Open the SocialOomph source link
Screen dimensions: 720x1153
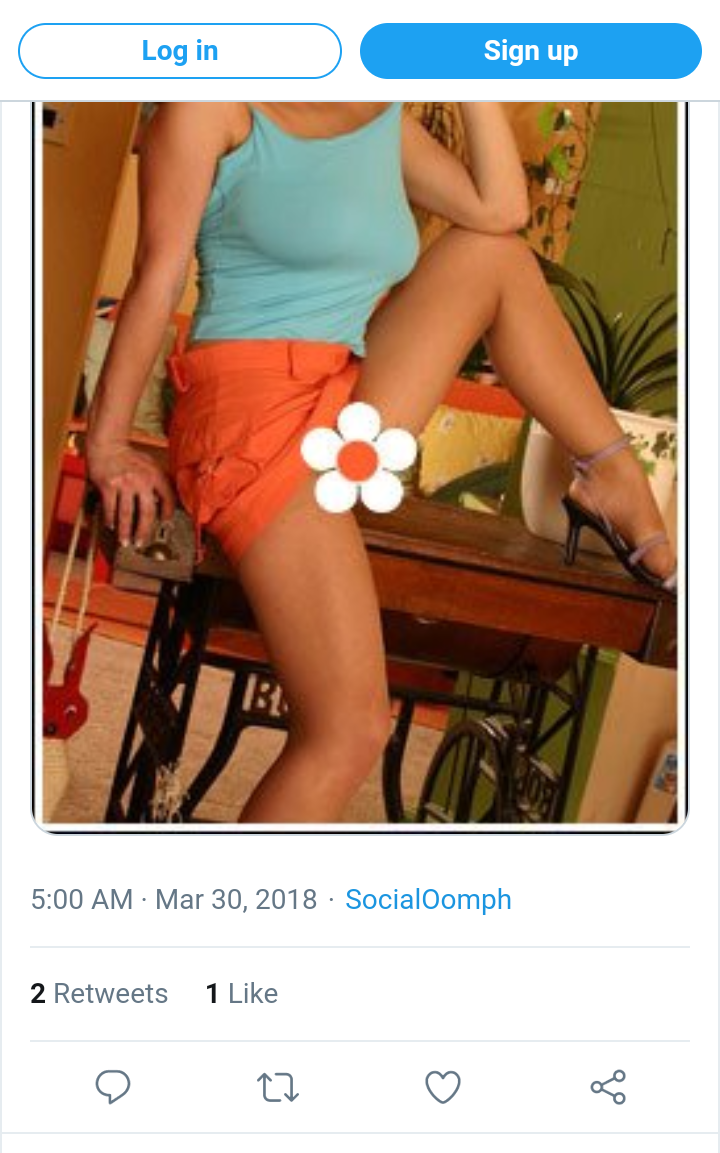[x=428, y=899]
